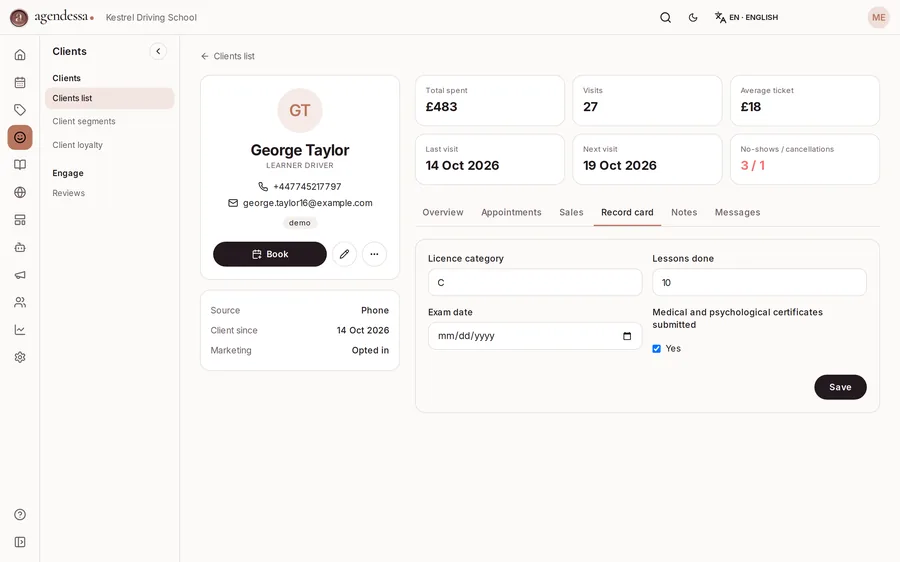Screen dimensions: 900x562
Task: Click the Book button
Action: tap(270, 254)
